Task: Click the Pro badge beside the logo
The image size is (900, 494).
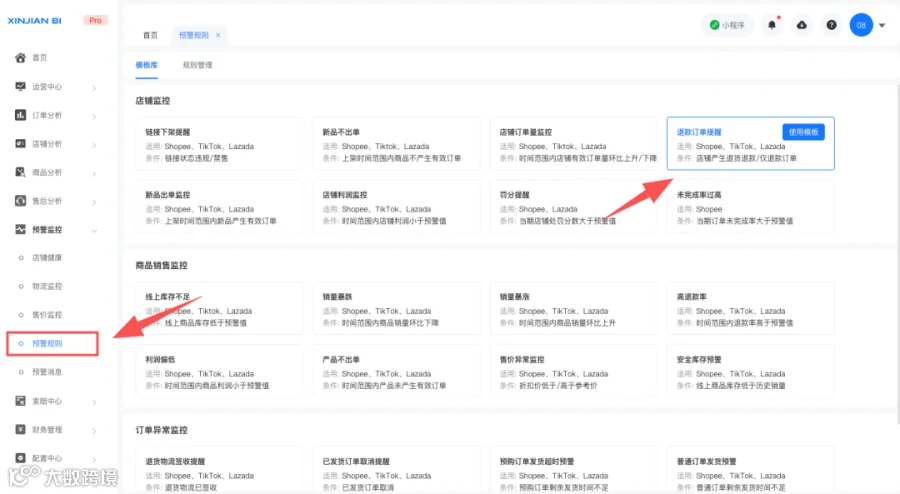Action: pos(95,20)
